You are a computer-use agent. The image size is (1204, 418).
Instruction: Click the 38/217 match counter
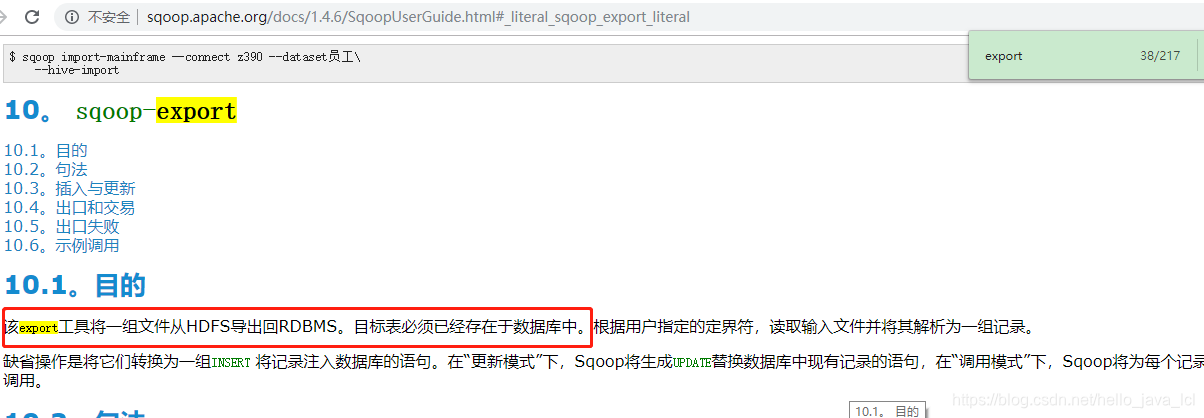click(1160, 56)
